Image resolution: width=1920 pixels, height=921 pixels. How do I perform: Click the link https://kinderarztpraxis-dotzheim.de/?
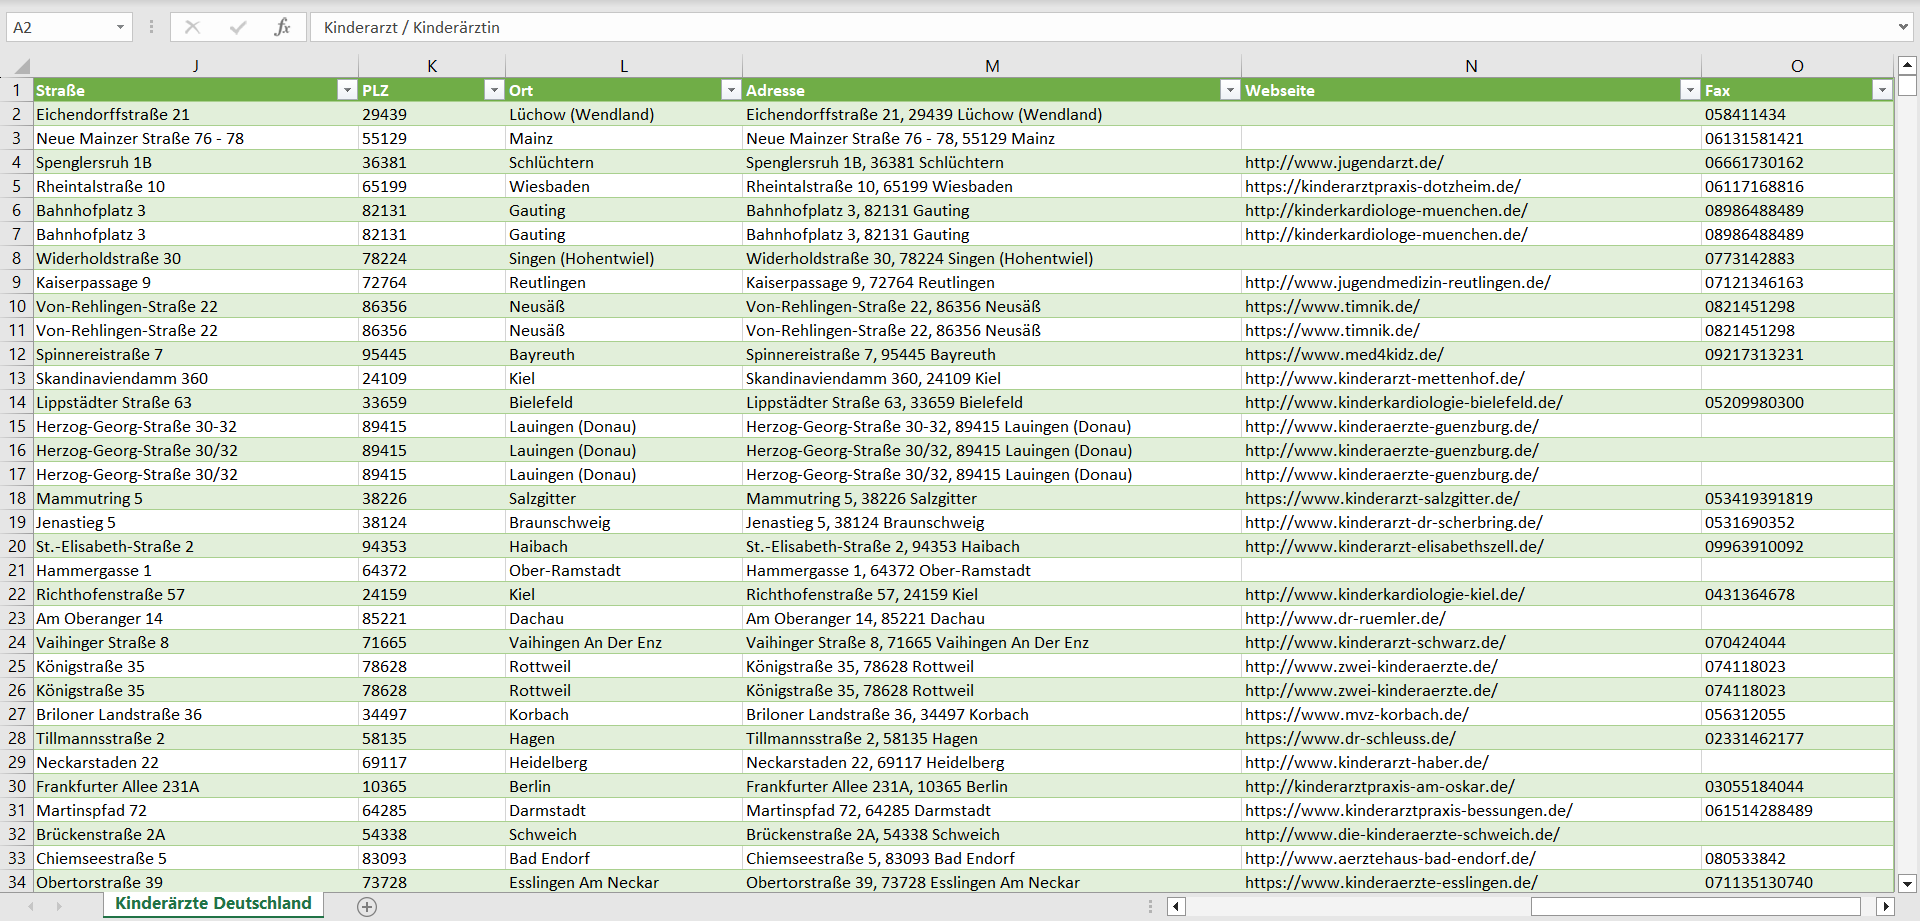(1383, 186)
